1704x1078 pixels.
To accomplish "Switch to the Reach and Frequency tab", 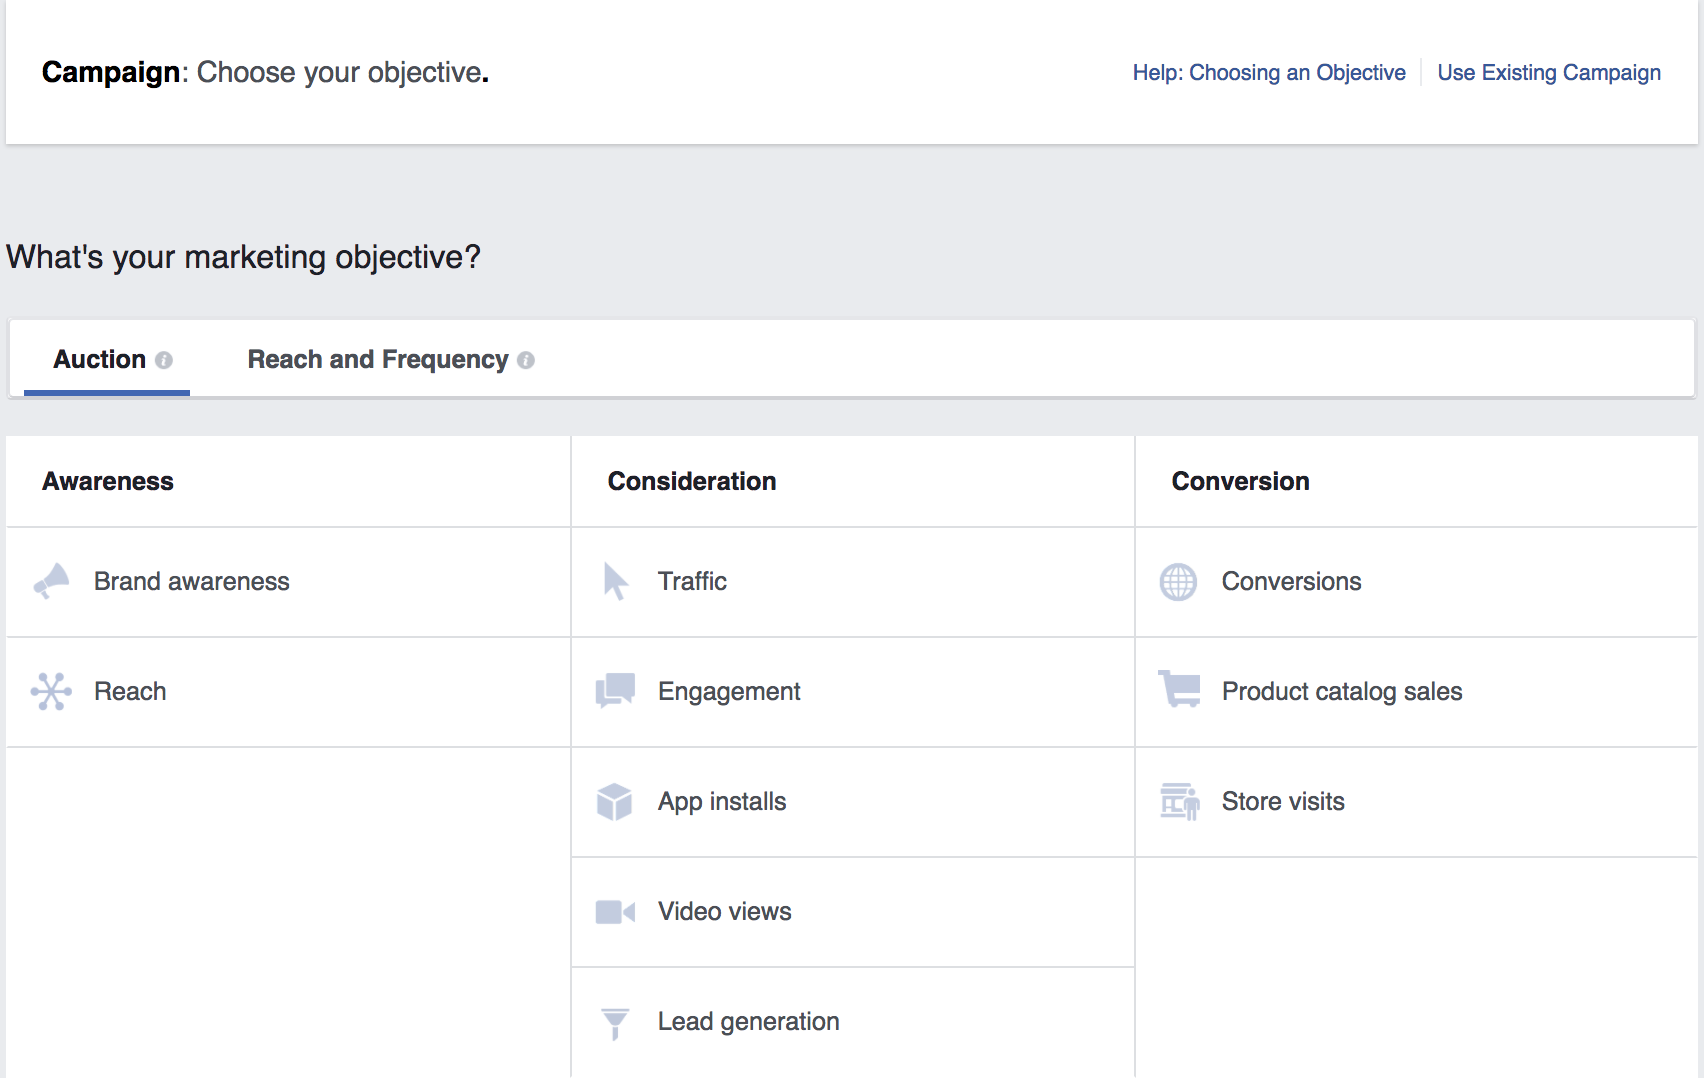I will pyautogui.click(x=378, y=359).
